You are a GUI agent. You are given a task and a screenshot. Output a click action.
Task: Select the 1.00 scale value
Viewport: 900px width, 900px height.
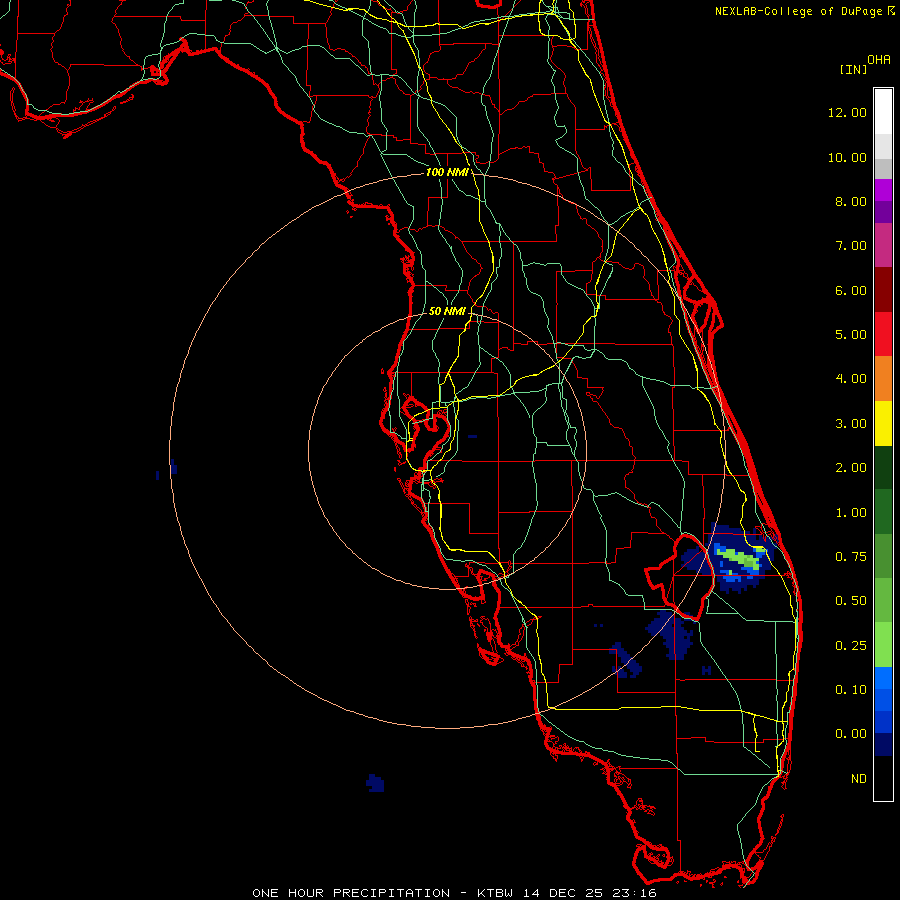(851, 513)
